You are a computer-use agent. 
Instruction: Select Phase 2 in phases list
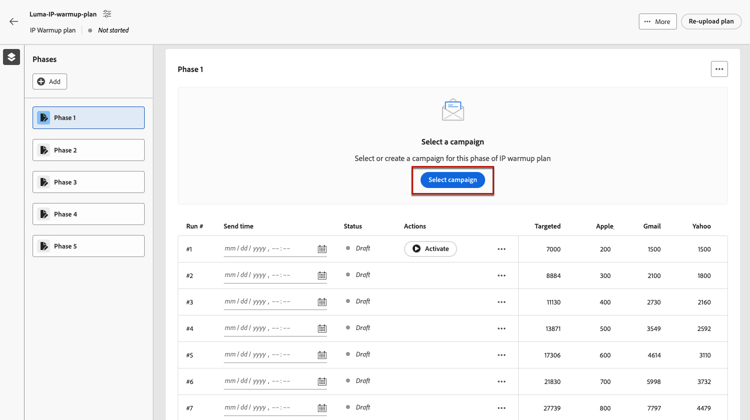[x=88, y=150]
